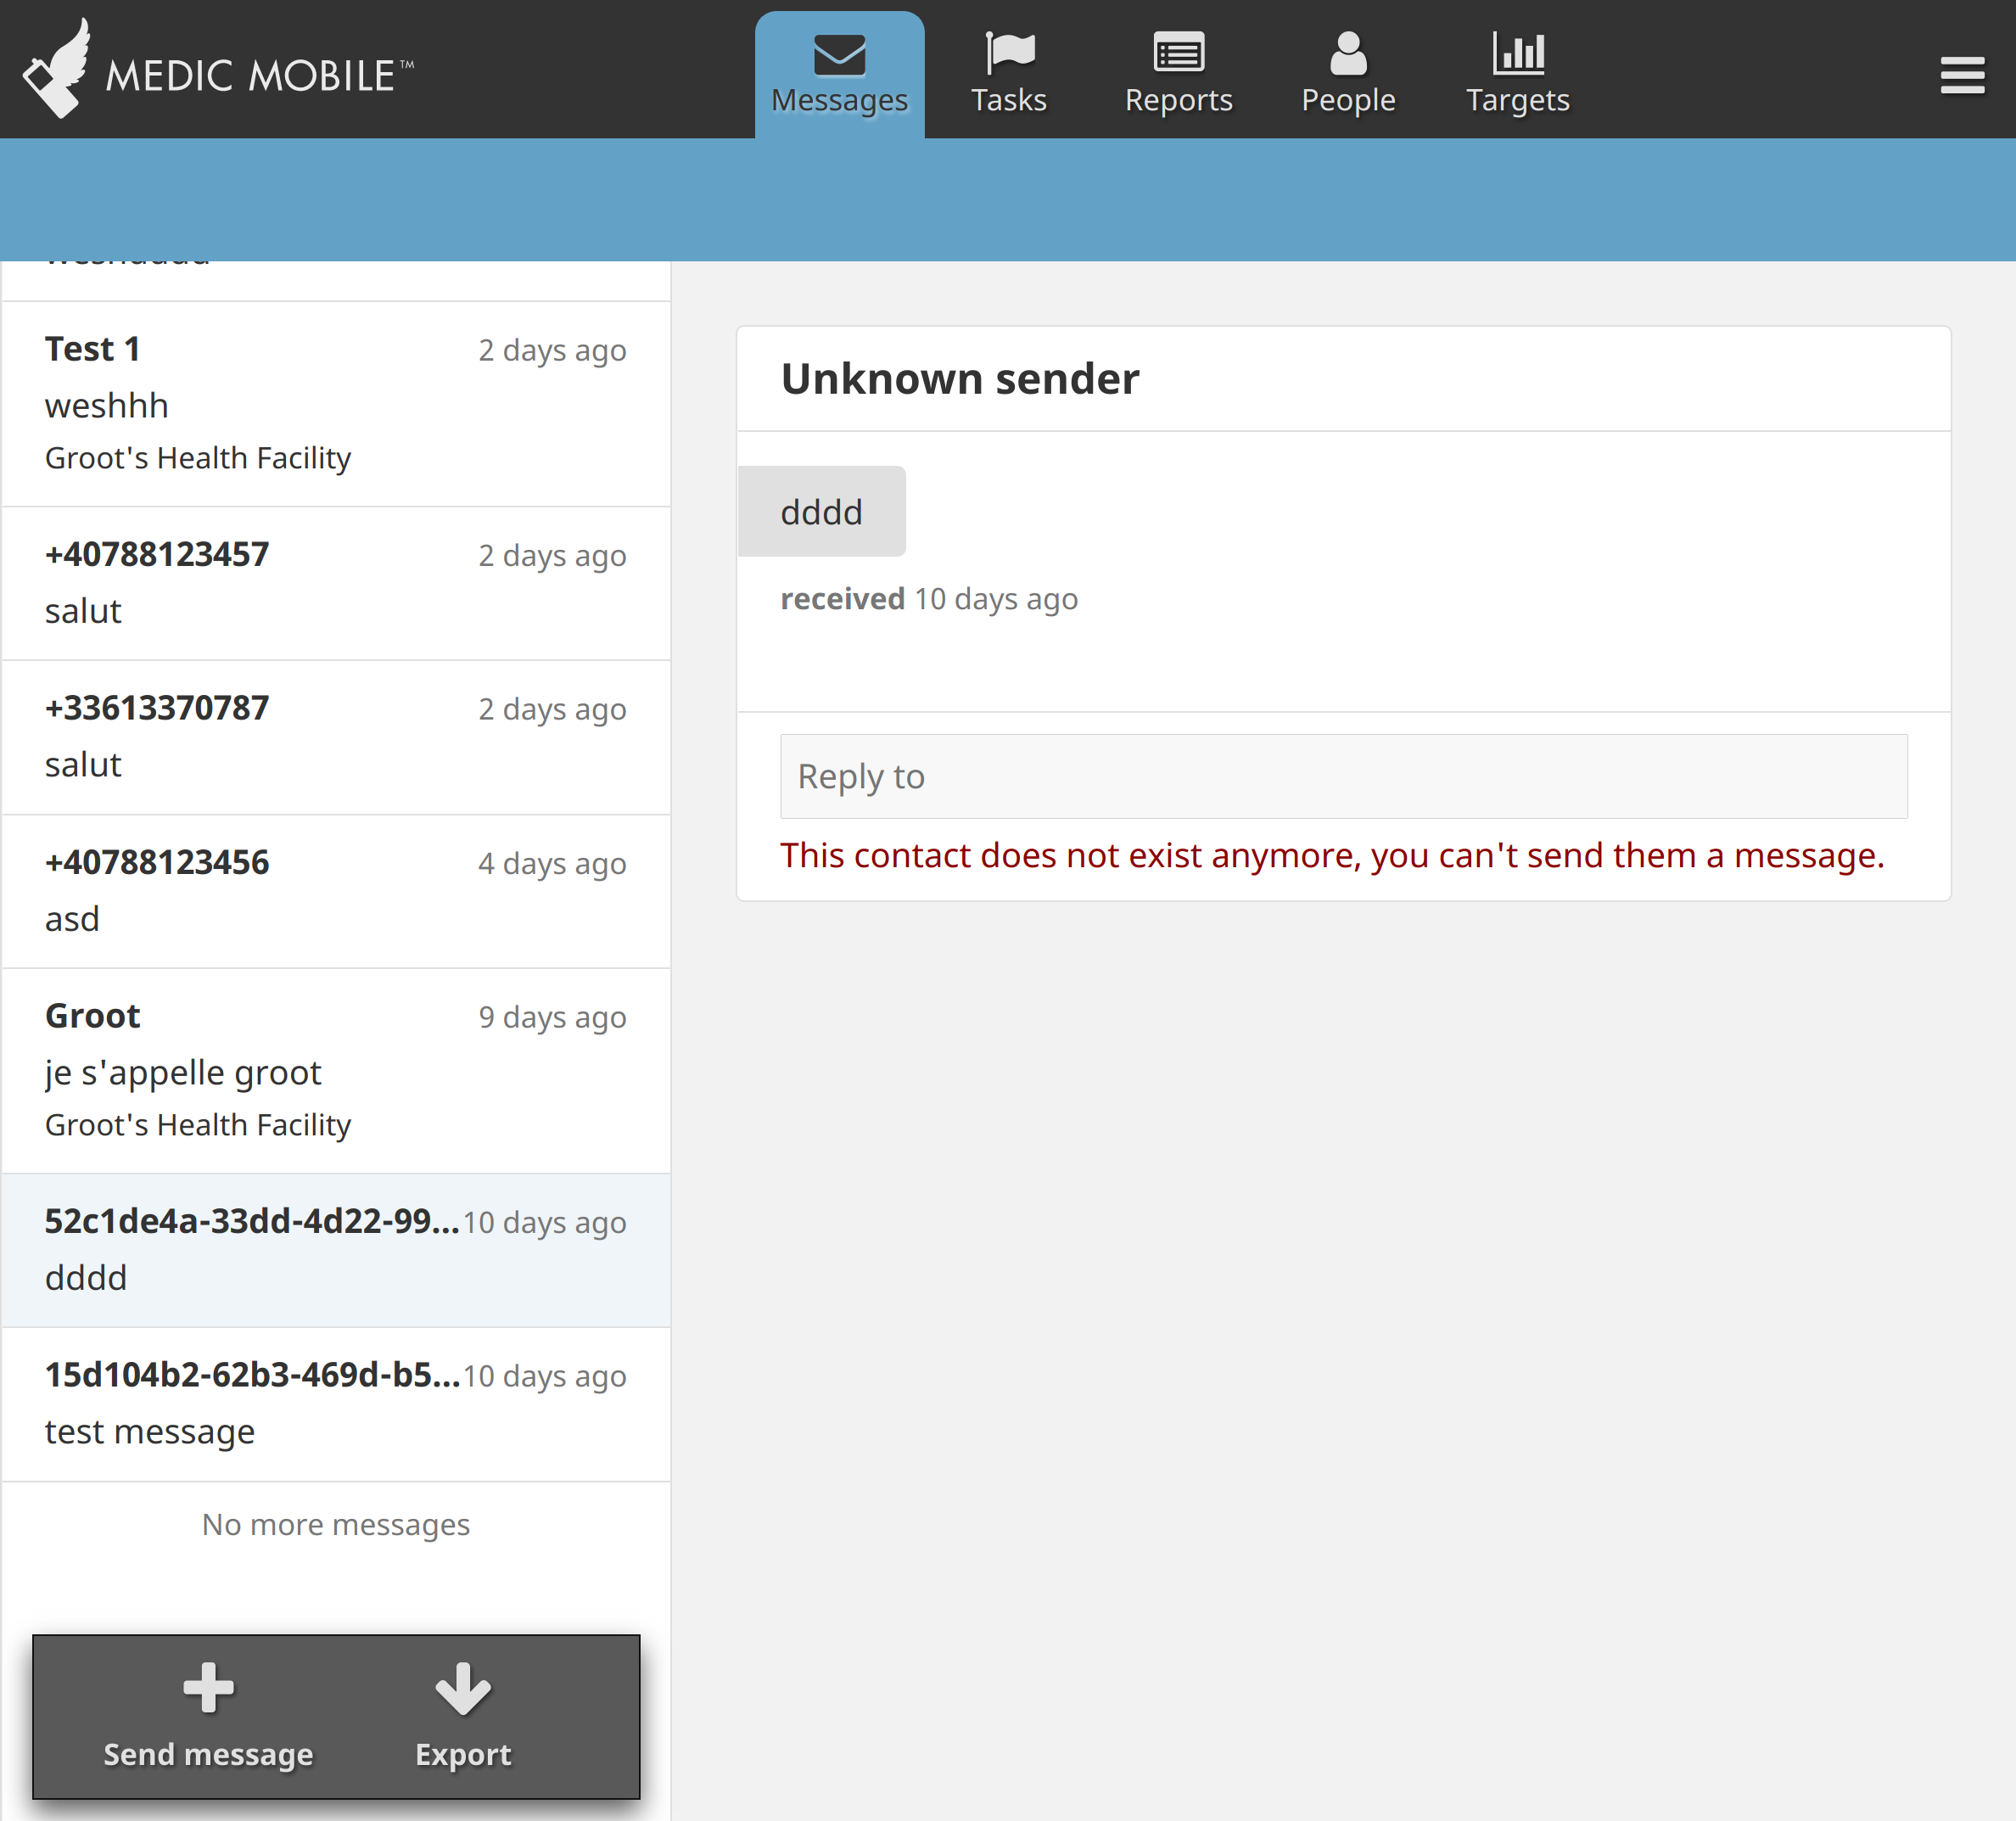Select the dddd message bubble
This screenshot has width=2016, height=1821.
coord(821,511)
